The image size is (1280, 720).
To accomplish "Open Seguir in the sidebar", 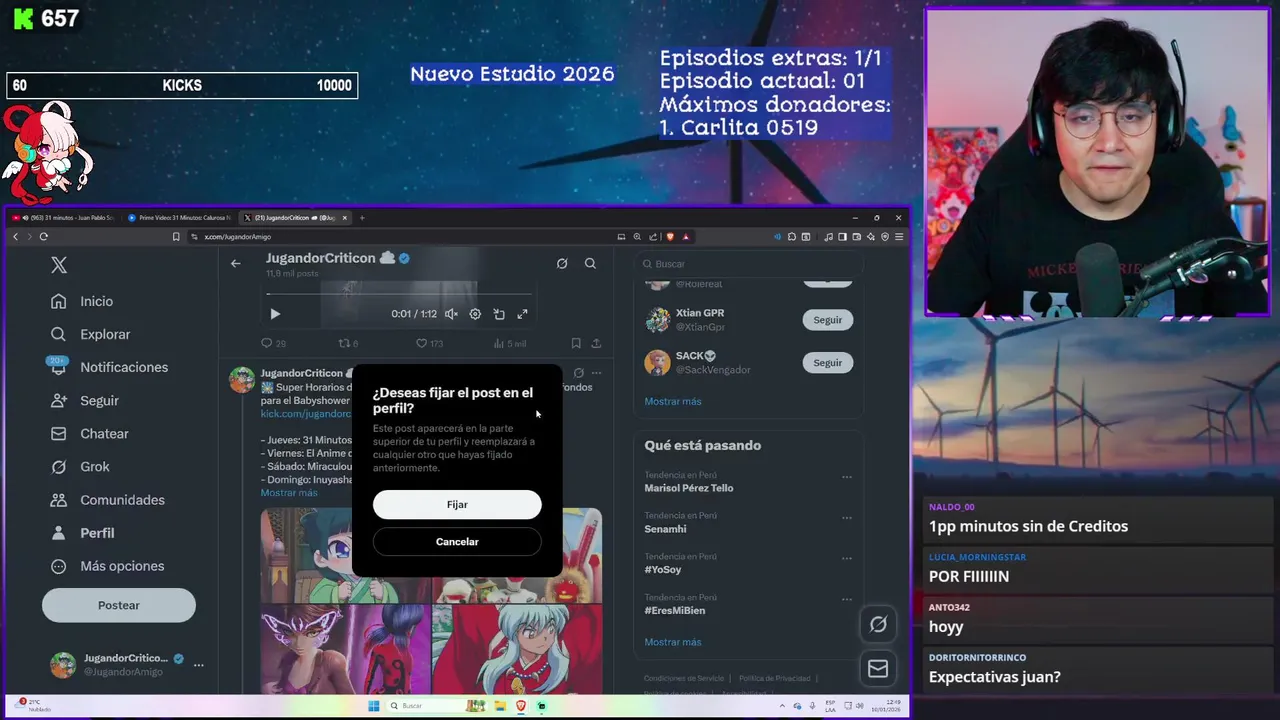I will [87, 400].
